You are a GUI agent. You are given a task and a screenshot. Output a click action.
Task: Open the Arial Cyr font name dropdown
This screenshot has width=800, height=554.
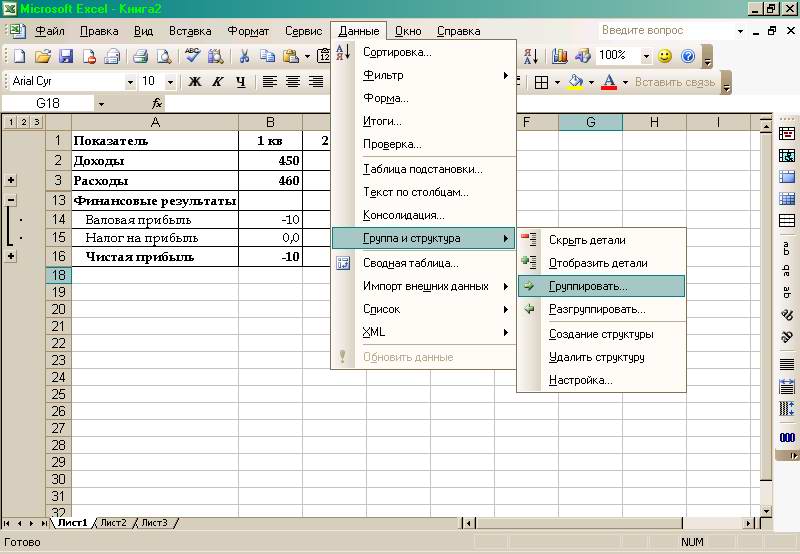[x=130, y=82]
